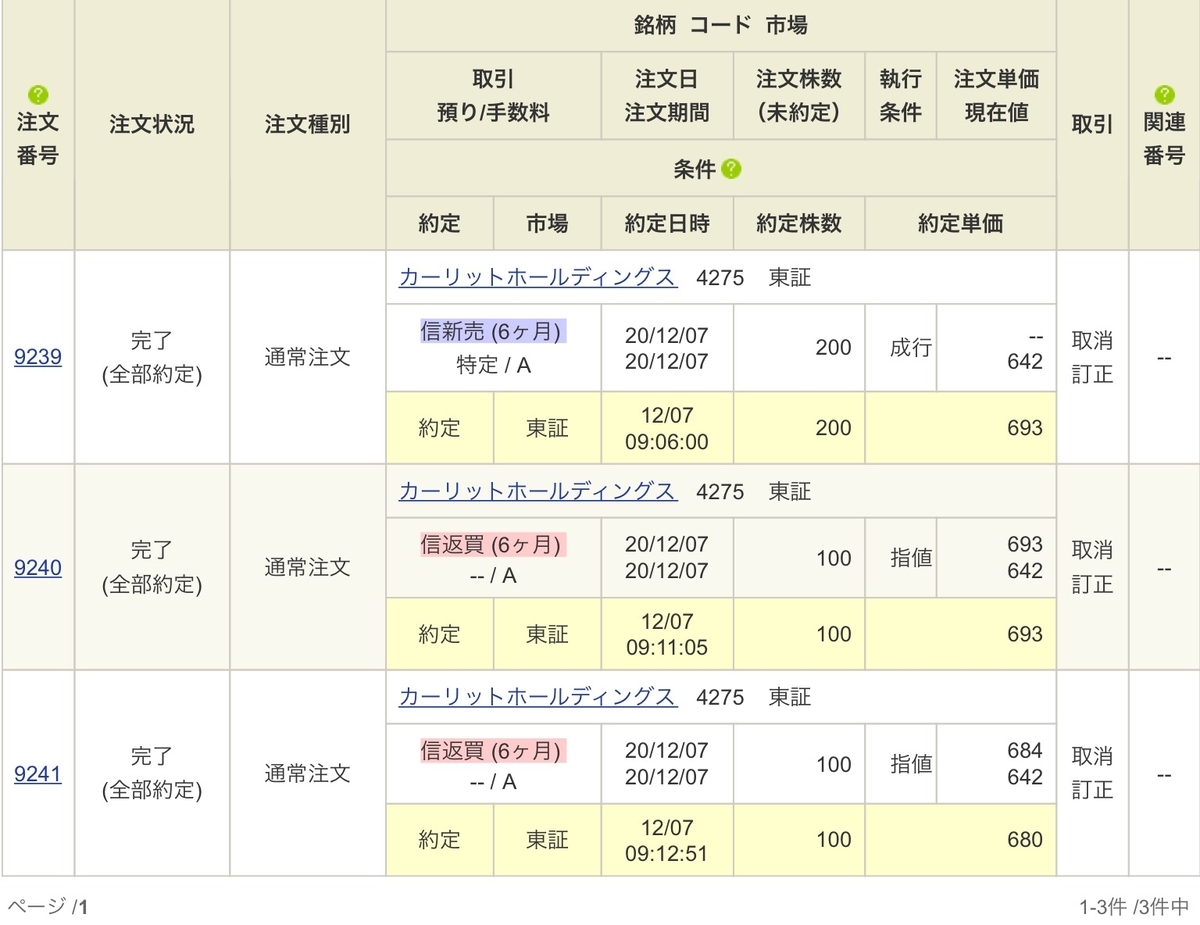Click 訂正 for order 9239
Image resolution: width=1200 pixels, height=925 pixels.
click(x=1092, y=375)
